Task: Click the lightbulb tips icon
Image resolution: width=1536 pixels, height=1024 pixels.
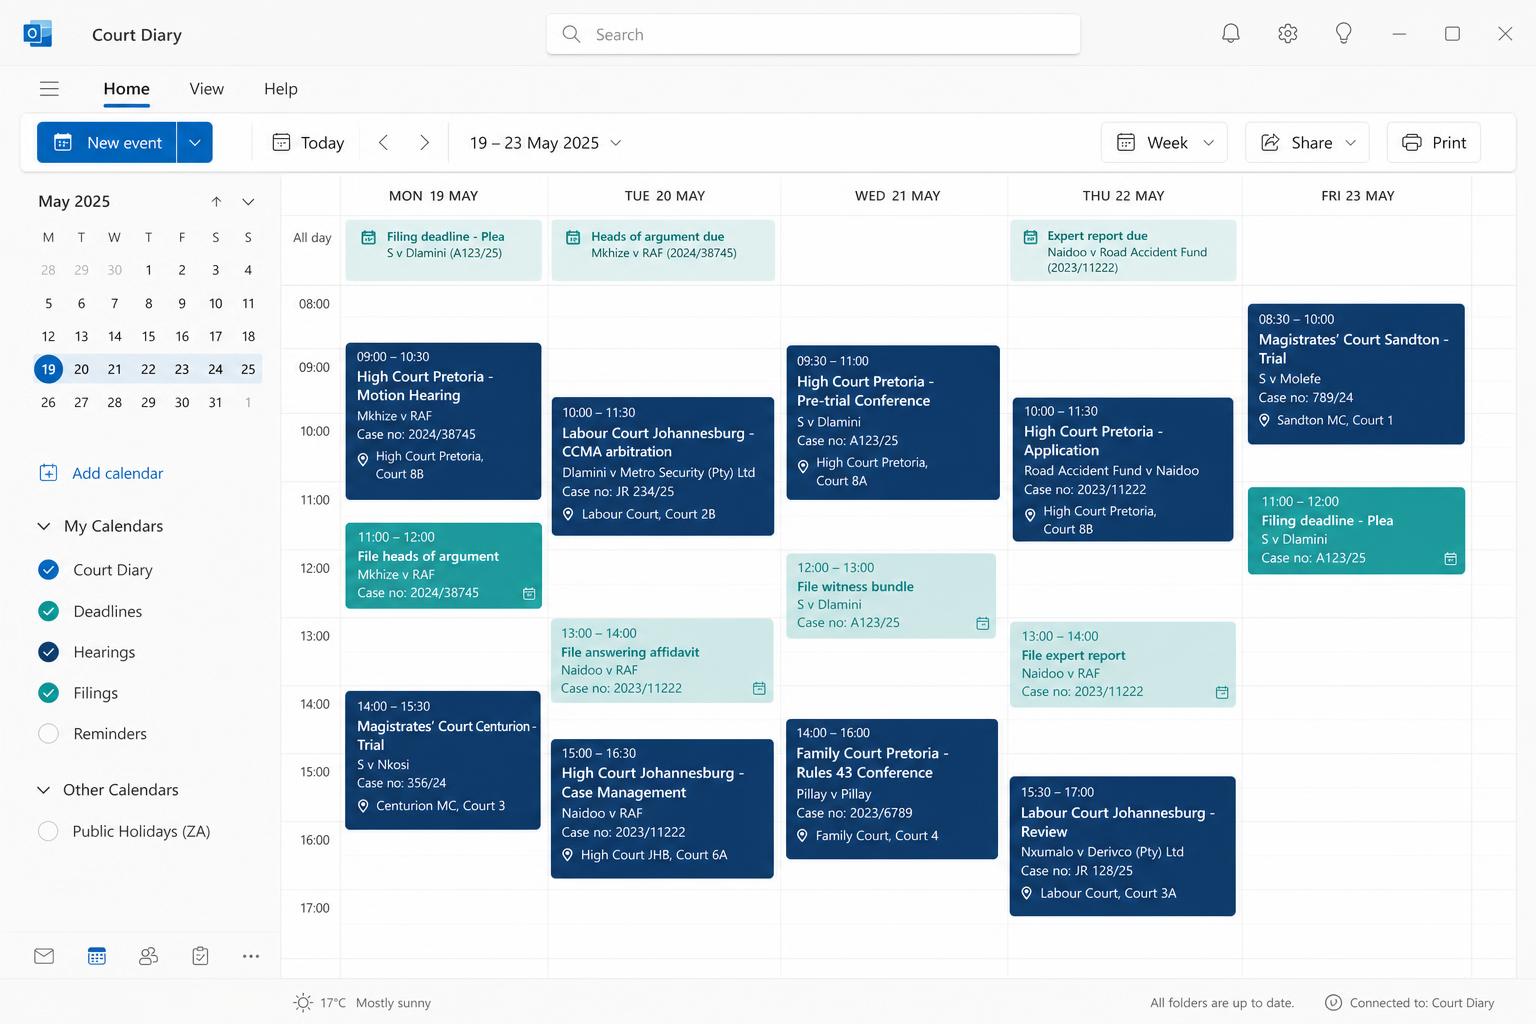Action: pos(1344,34)
